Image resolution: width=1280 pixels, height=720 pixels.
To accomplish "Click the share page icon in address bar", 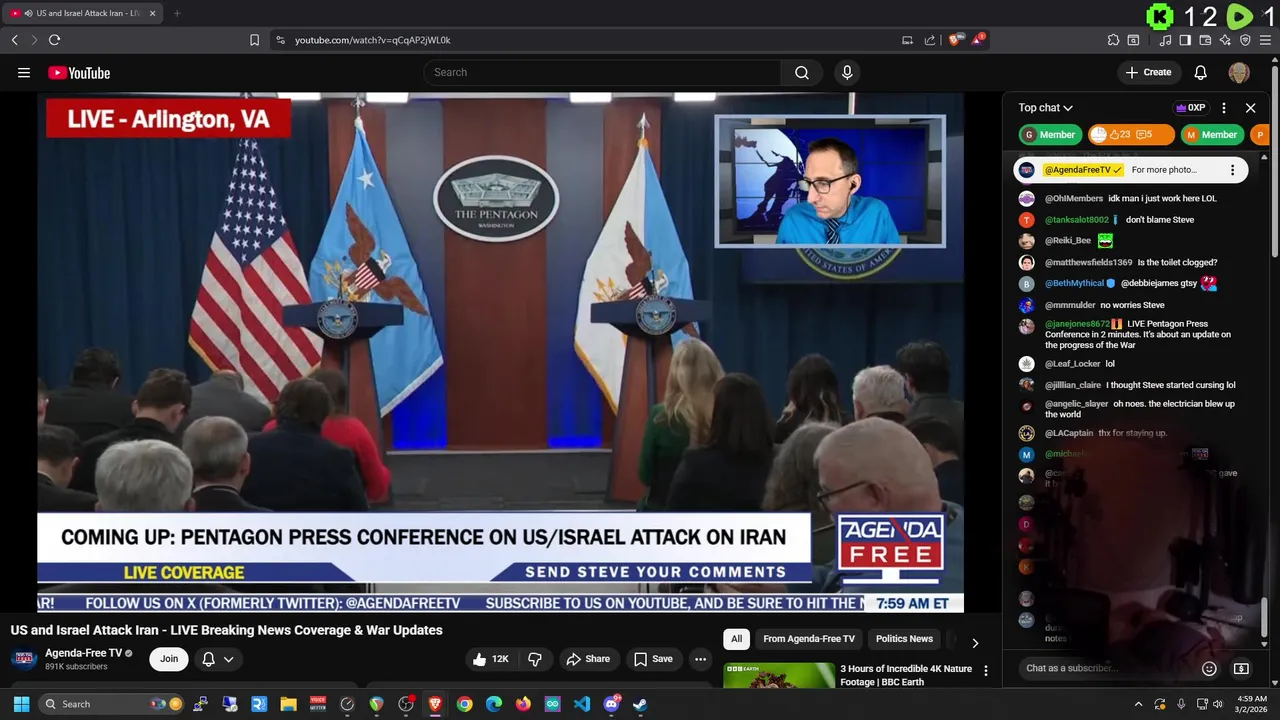I will pos(930,40).
